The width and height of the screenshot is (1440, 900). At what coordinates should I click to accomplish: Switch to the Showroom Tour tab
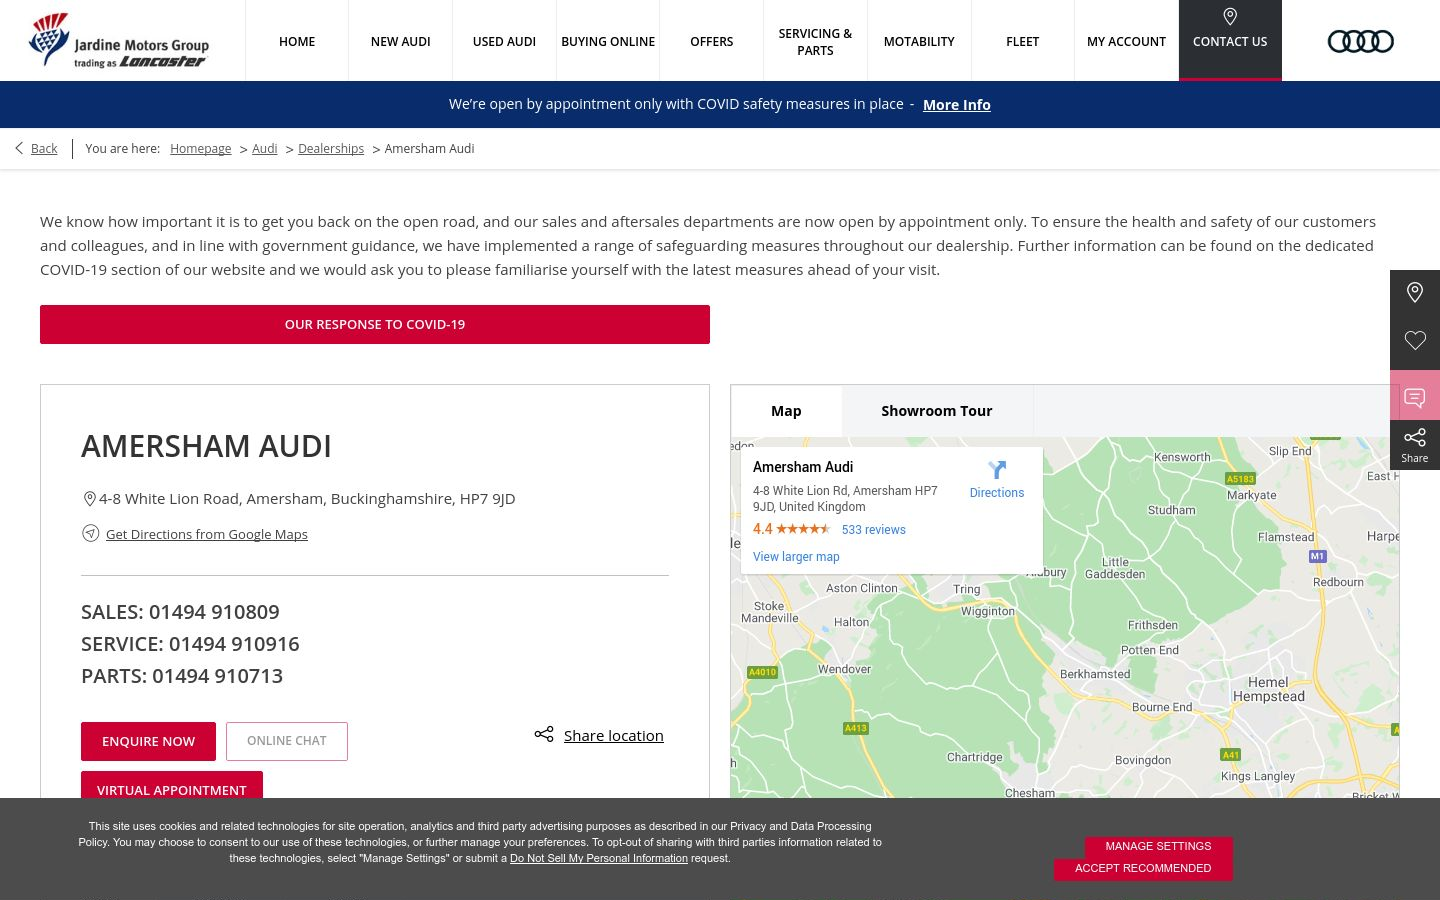tap(937, 411)
